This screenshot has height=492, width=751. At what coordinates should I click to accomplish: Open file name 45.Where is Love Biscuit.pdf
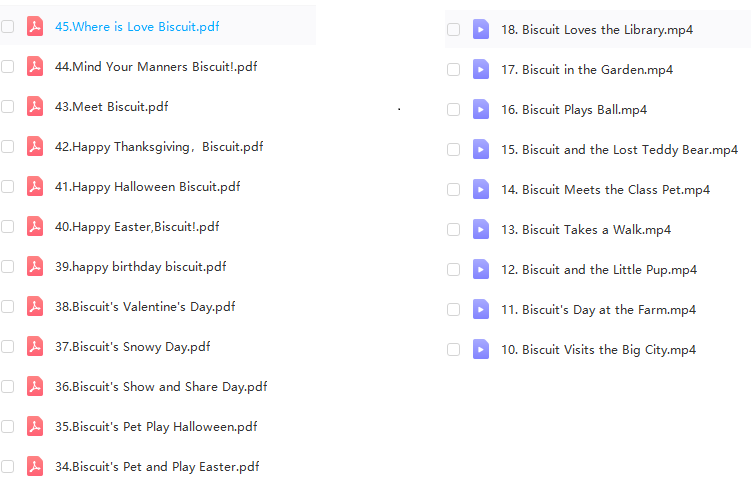tap(137, 27)
